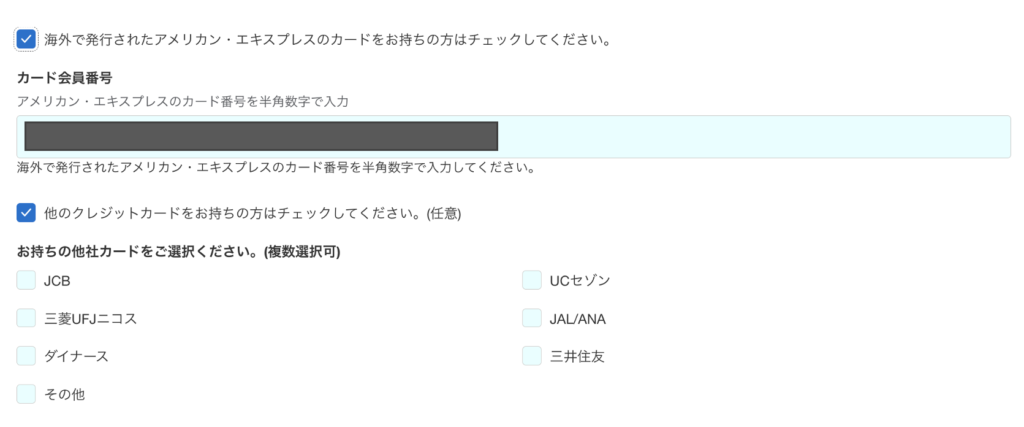Click the その他 label text

[64, 394]
